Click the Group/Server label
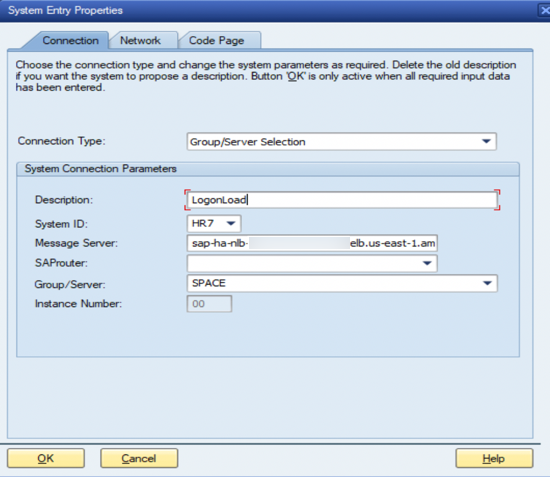This screenshot has width=550, height=477. point(70,284)
